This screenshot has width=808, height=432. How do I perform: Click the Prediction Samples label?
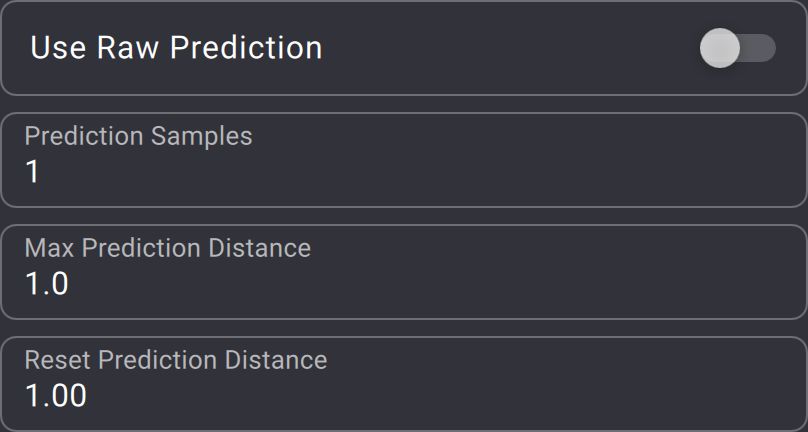point(138,136)
